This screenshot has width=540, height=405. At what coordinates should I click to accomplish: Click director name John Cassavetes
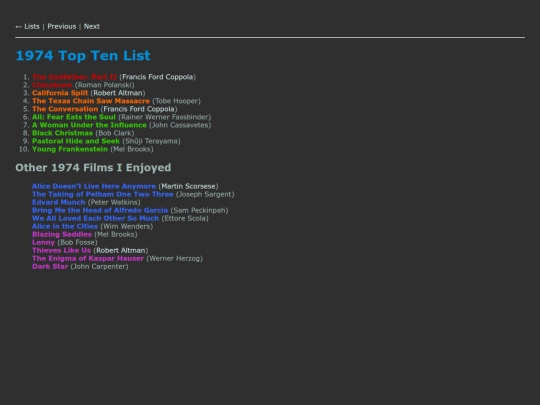pos(180,125)
